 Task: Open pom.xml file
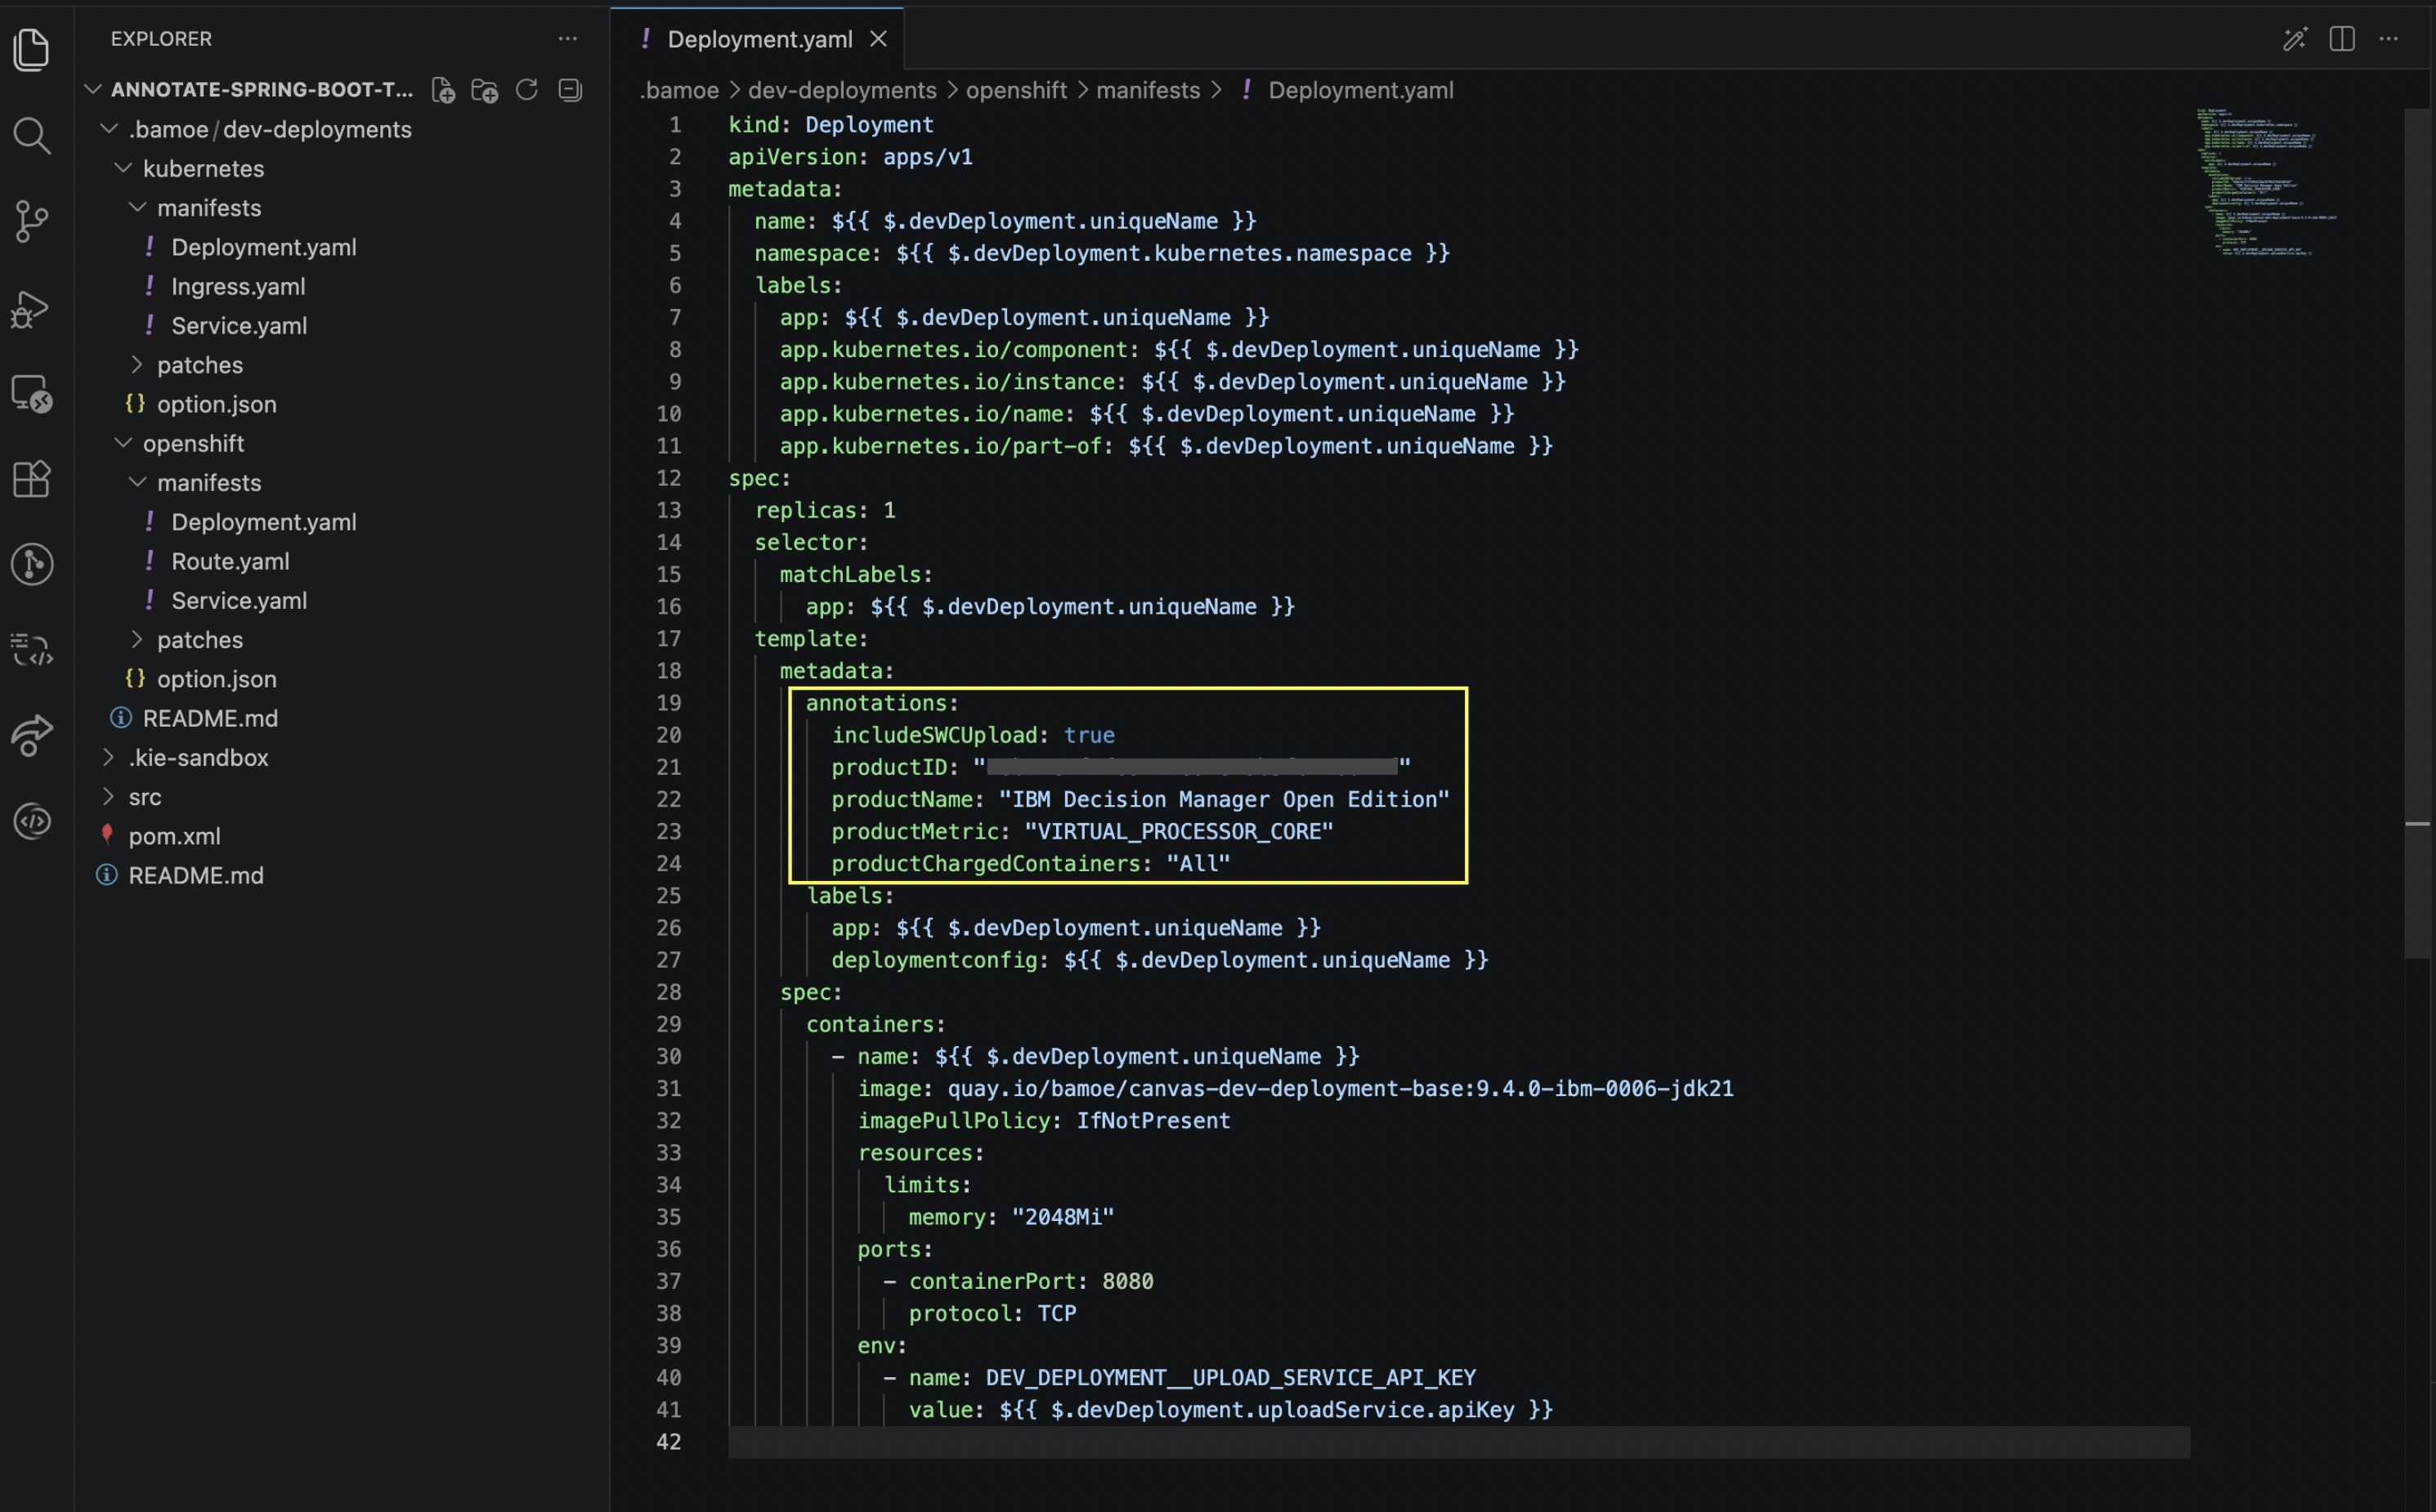point(174,836)
